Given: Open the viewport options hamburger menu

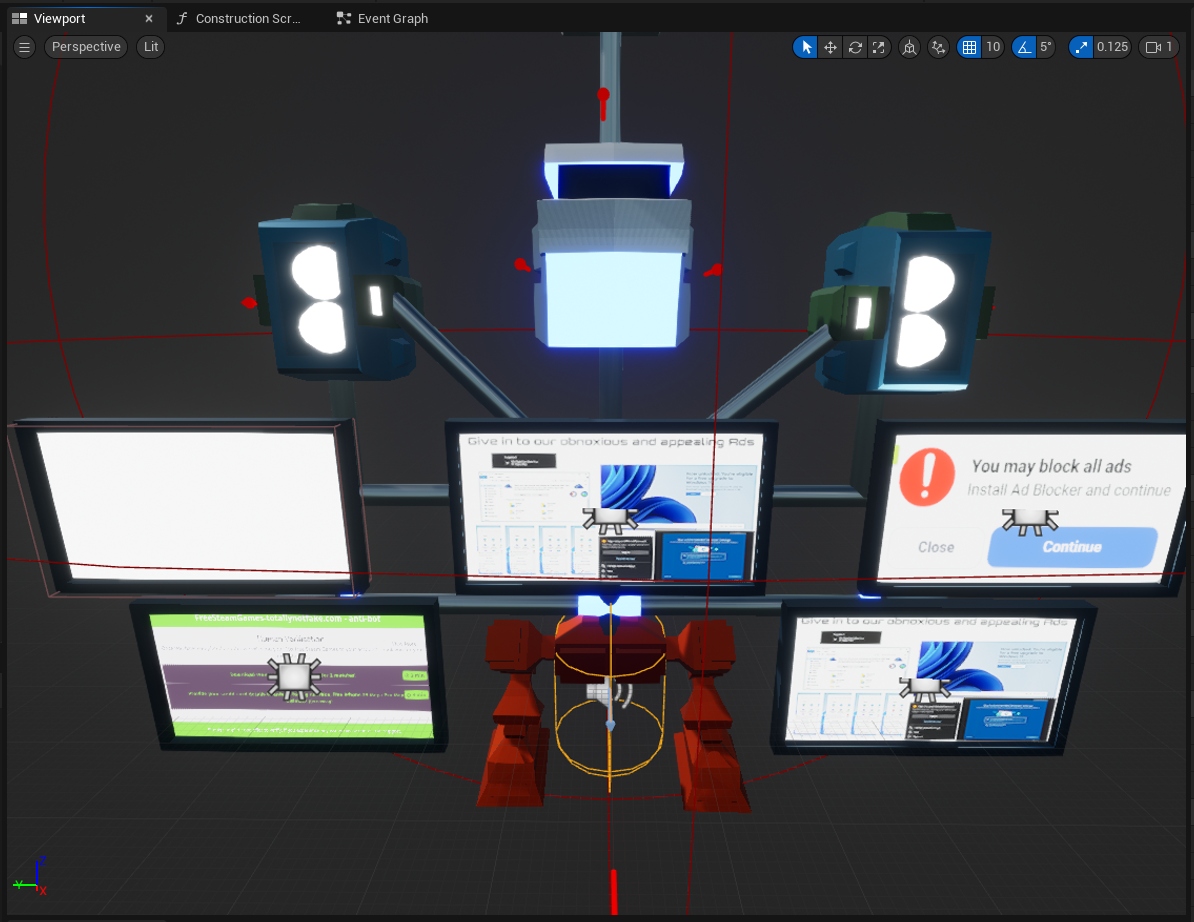Looking at the screenshot, I should 24,47.
